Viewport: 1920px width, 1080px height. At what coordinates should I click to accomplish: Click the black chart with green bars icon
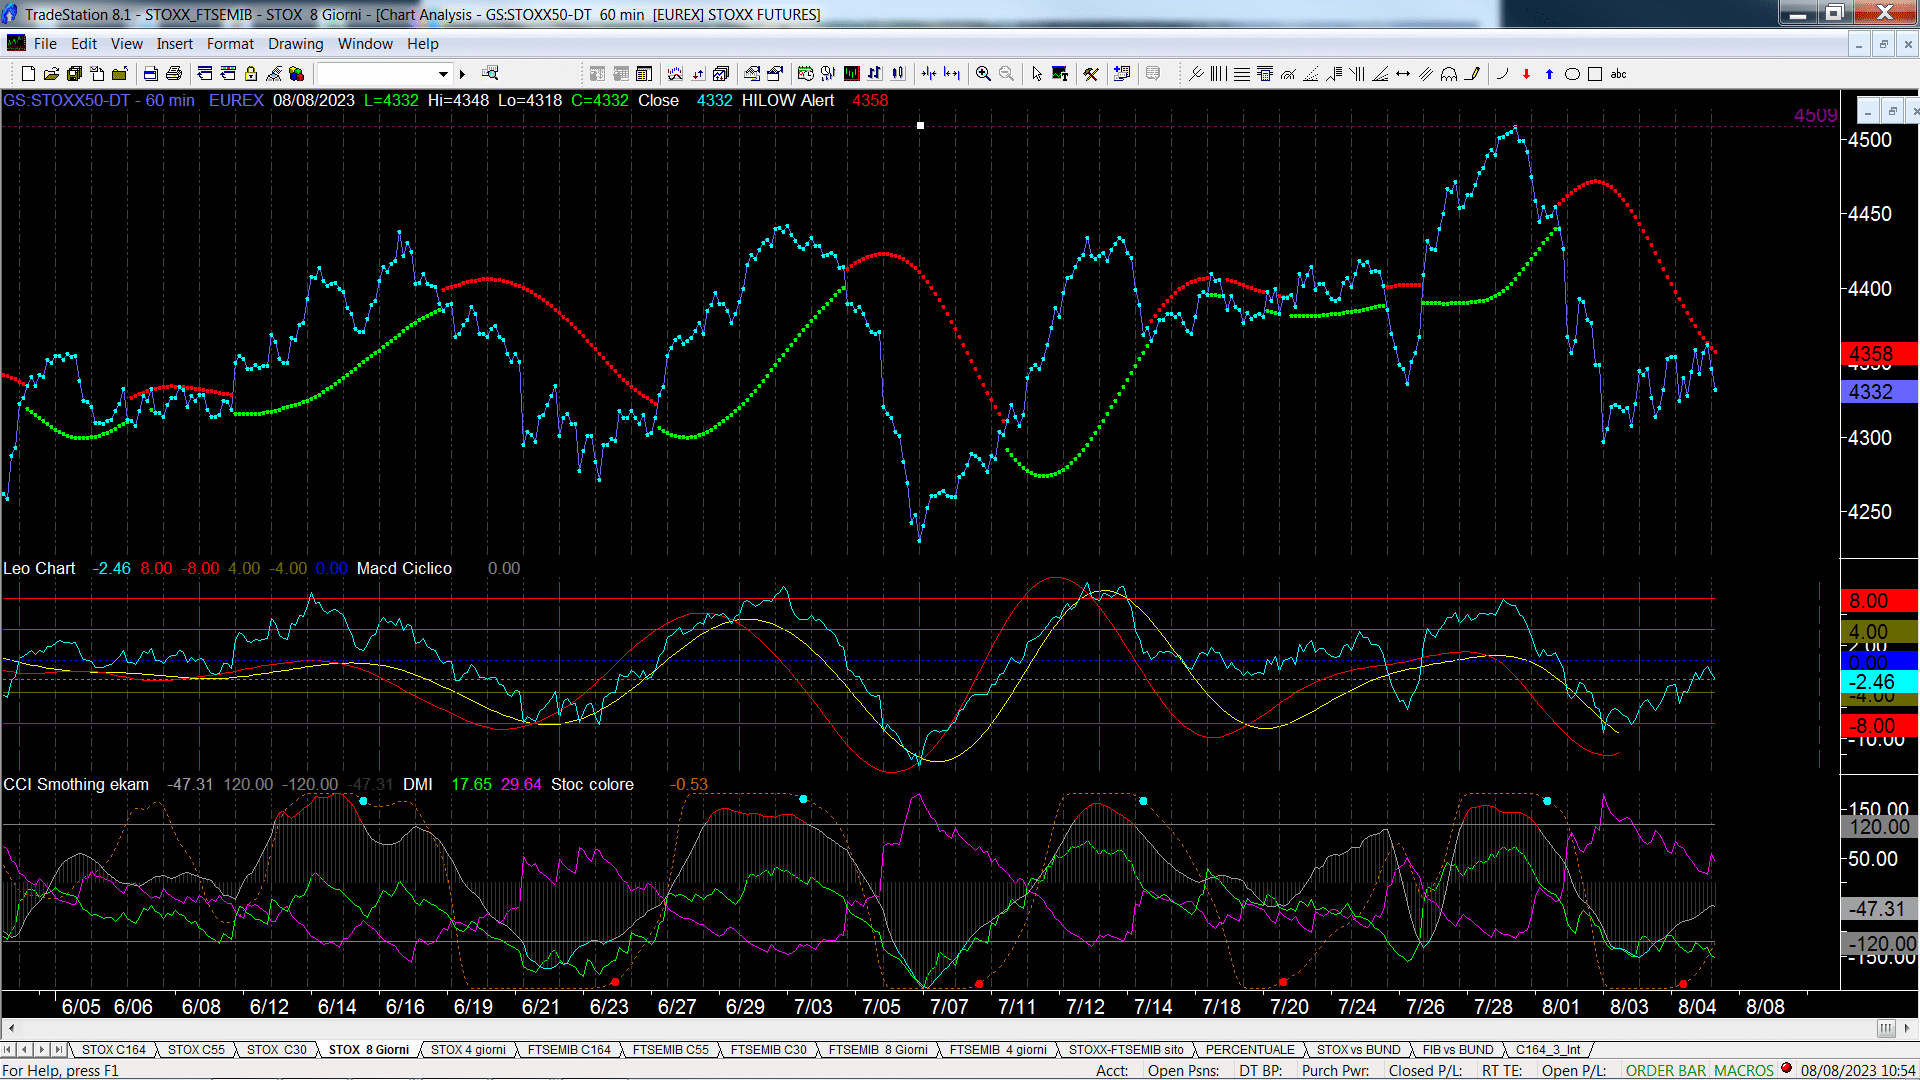tap(851, 74)
